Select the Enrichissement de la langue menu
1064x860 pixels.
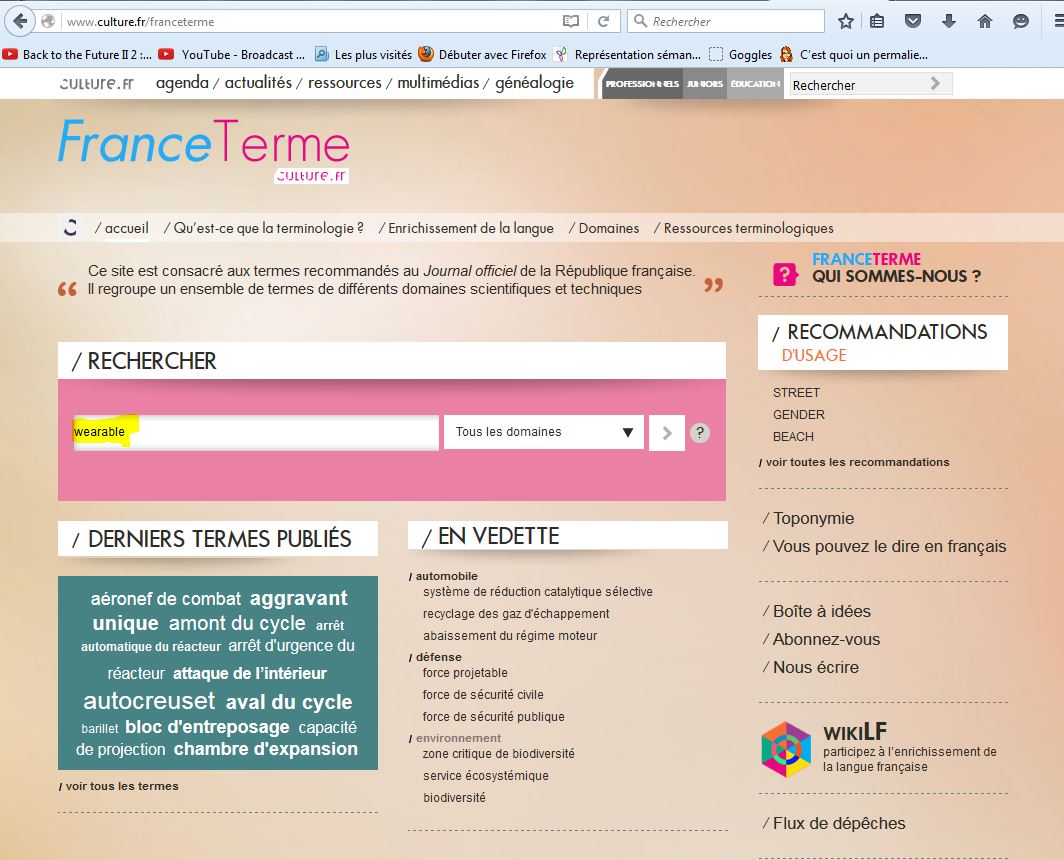pos(470,228)
